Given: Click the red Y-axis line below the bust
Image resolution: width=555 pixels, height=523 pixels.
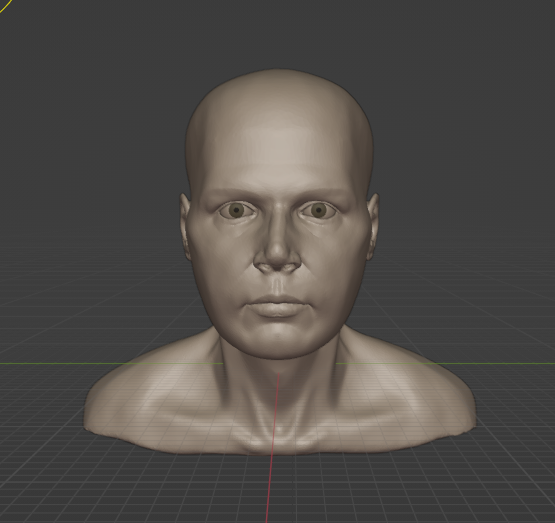Looking at the screenshot, I should click(x=270, y=488).
